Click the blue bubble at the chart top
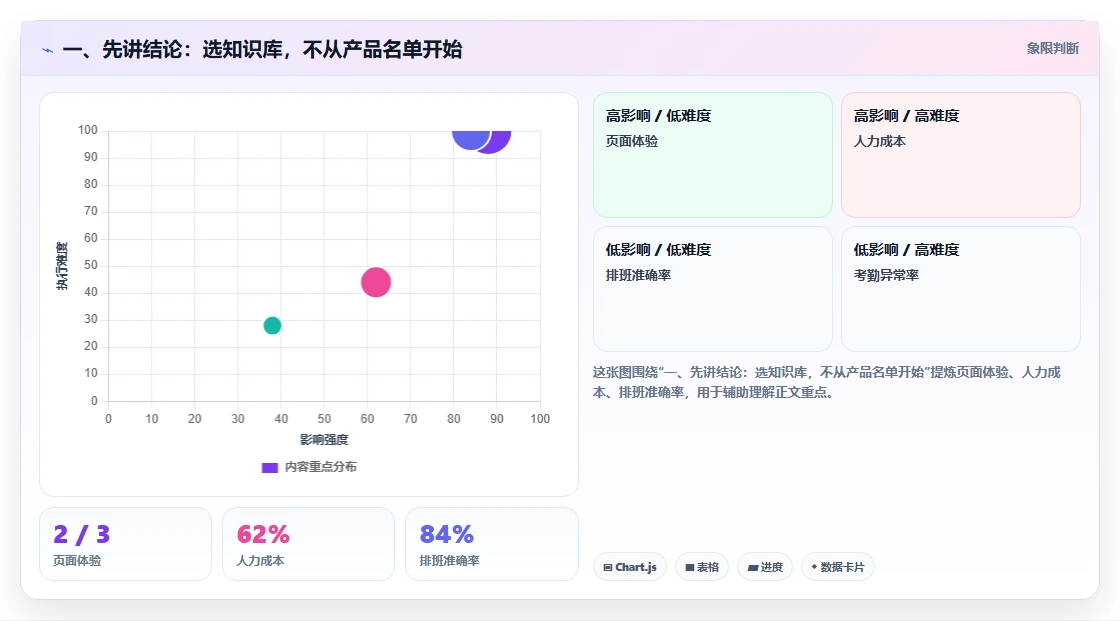1120x621 pixels. 470,139
